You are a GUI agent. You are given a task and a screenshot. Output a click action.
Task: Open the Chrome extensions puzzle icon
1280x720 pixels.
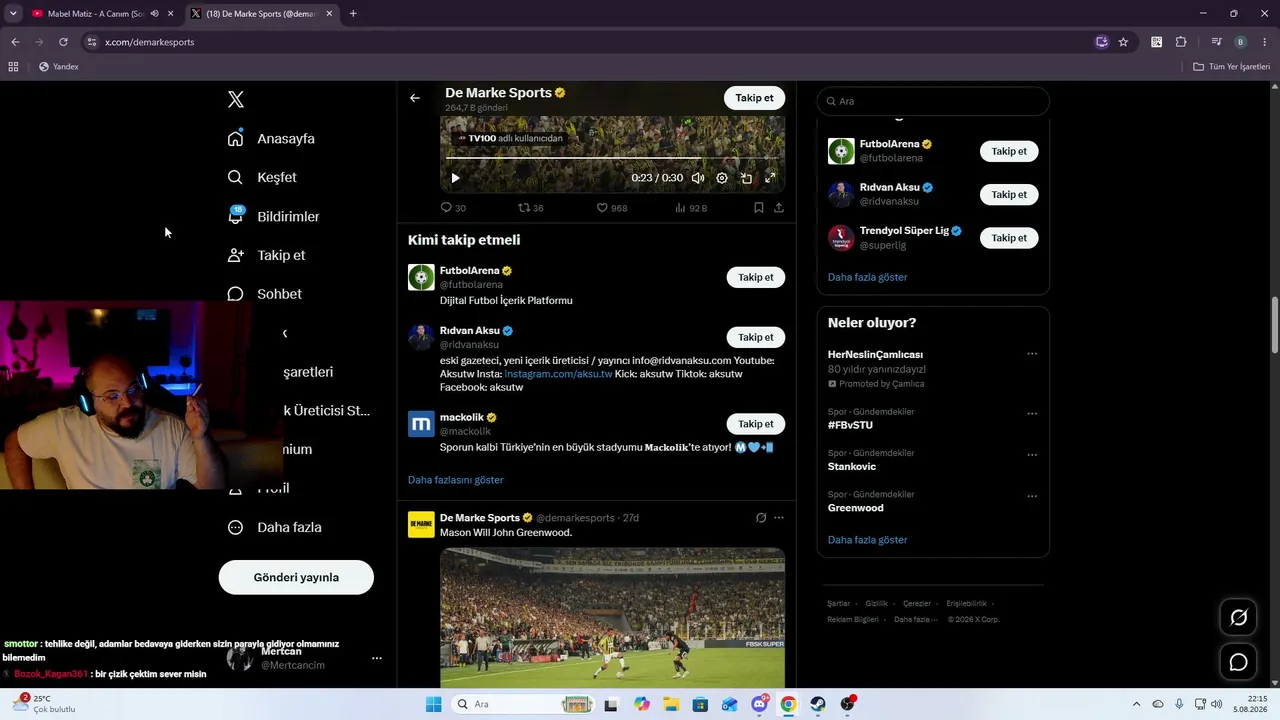(1181, 42)
